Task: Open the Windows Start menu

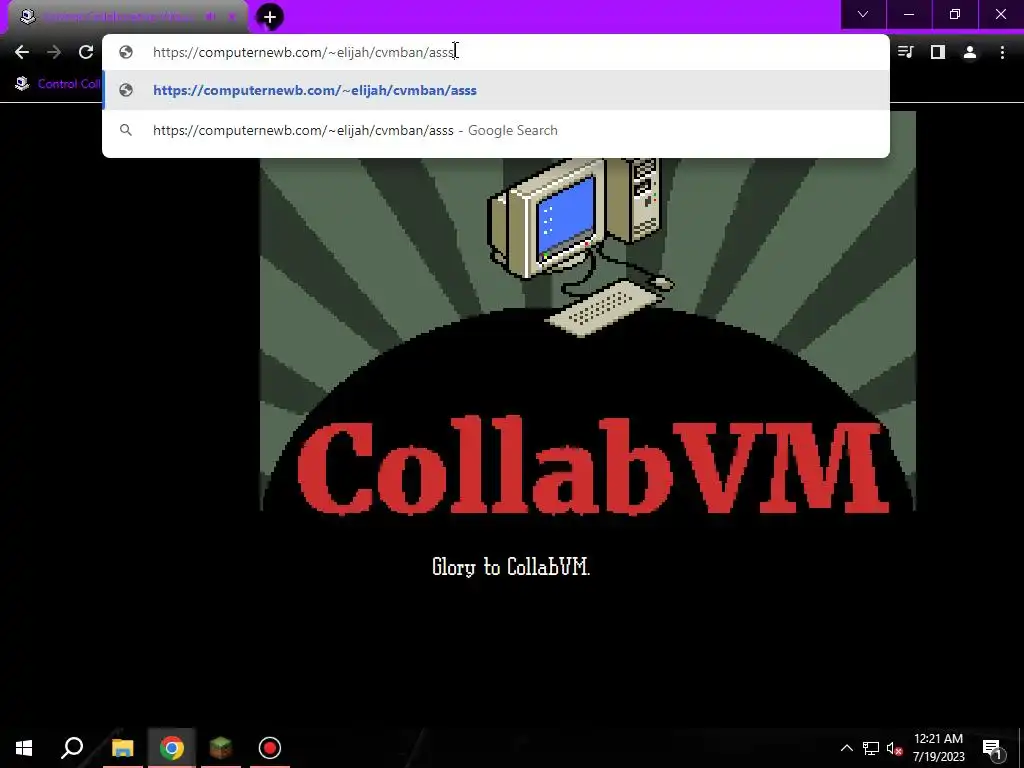Action: tap(24, 748)
